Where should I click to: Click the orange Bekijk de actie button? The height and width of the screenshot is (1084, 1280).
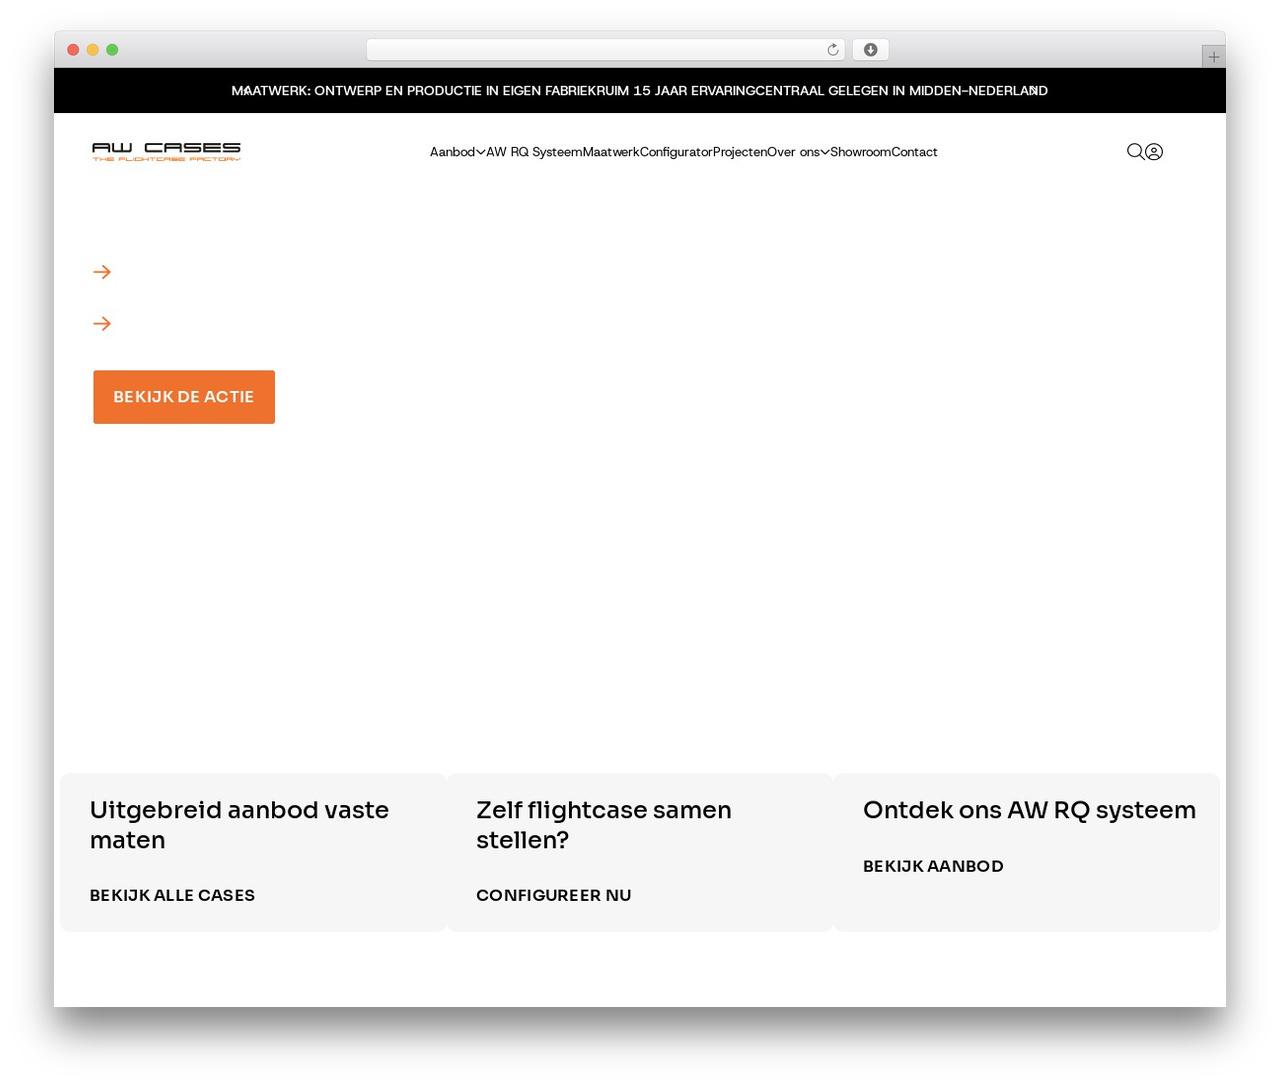(x=184, y=397)
